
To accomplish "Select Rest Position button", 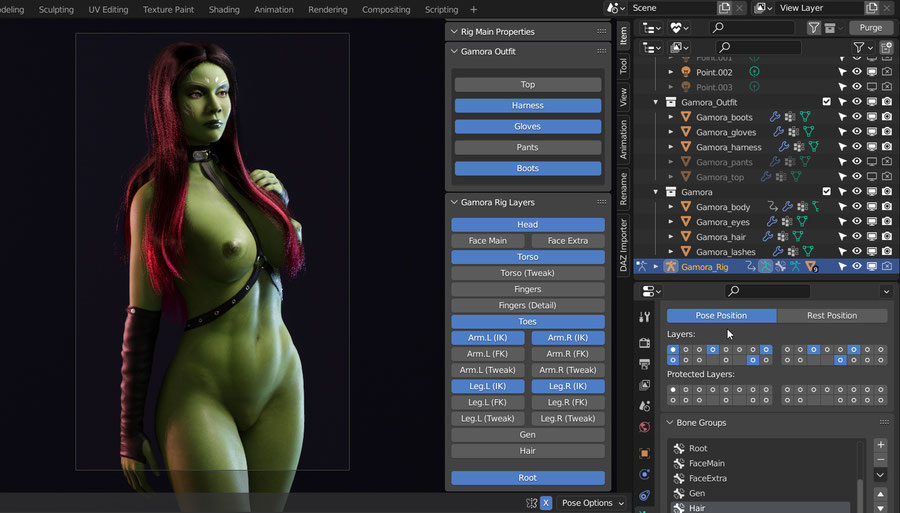I will pos(832,315).
